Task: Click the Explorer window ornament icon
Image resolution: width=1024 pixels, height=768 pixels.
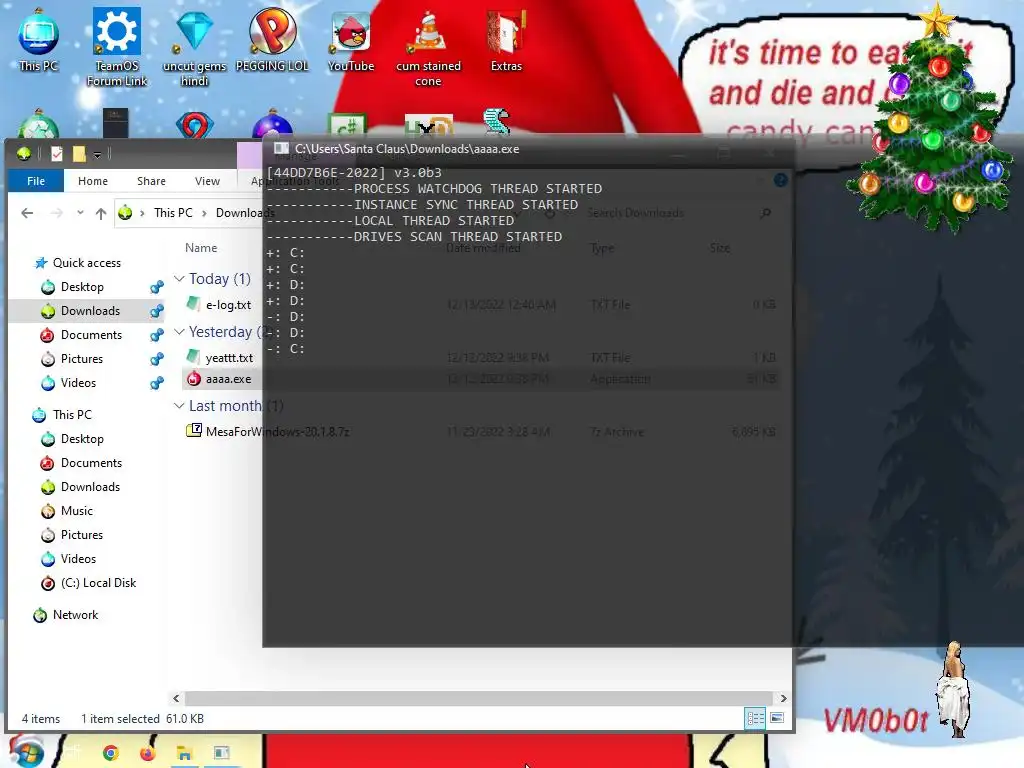Action: pos(24,153)
